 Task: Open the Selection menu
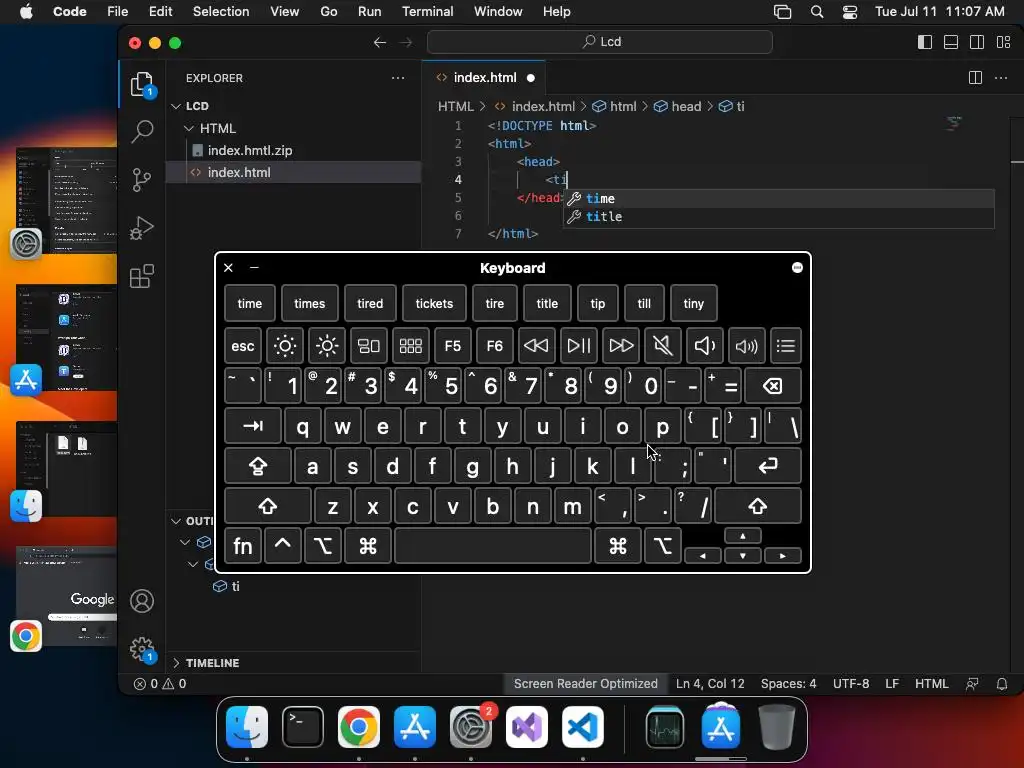(221, 12)
